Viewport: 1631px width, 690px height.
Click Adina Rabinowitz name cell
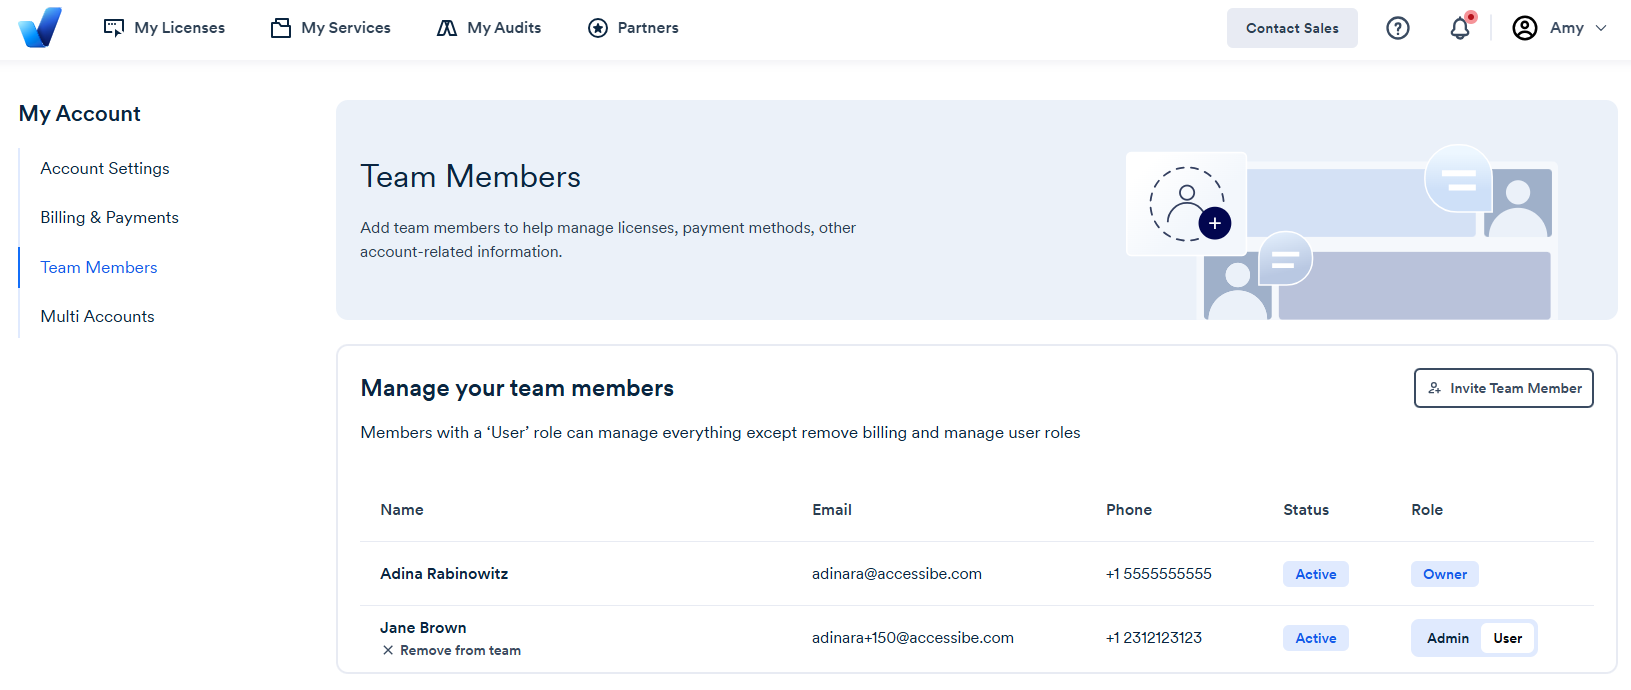point(444,574)
